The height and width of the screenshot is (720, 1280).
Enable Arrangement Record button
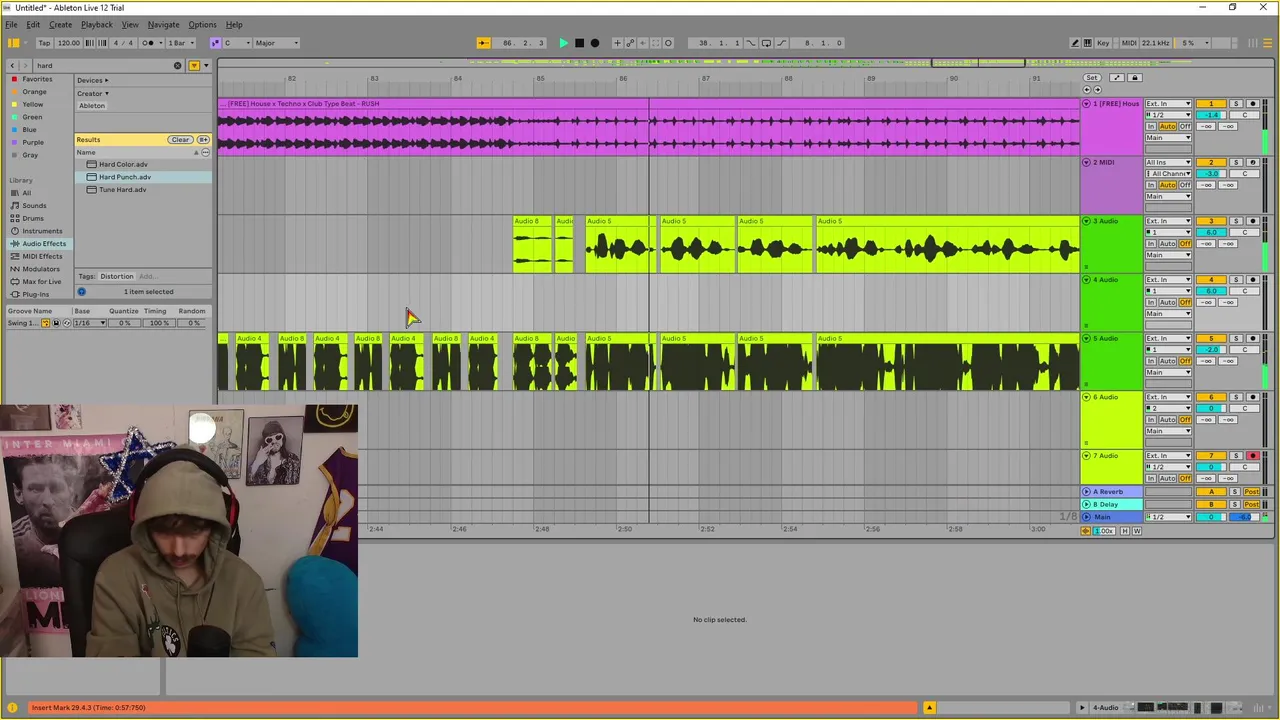(x=595, y=43)
